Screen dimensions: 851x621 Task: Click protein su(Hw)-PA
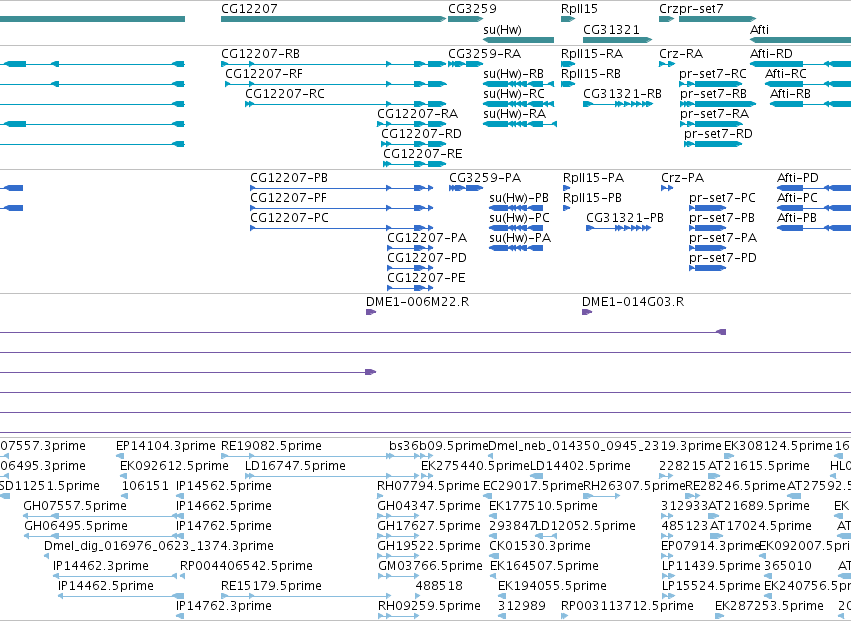coord(516,249)
